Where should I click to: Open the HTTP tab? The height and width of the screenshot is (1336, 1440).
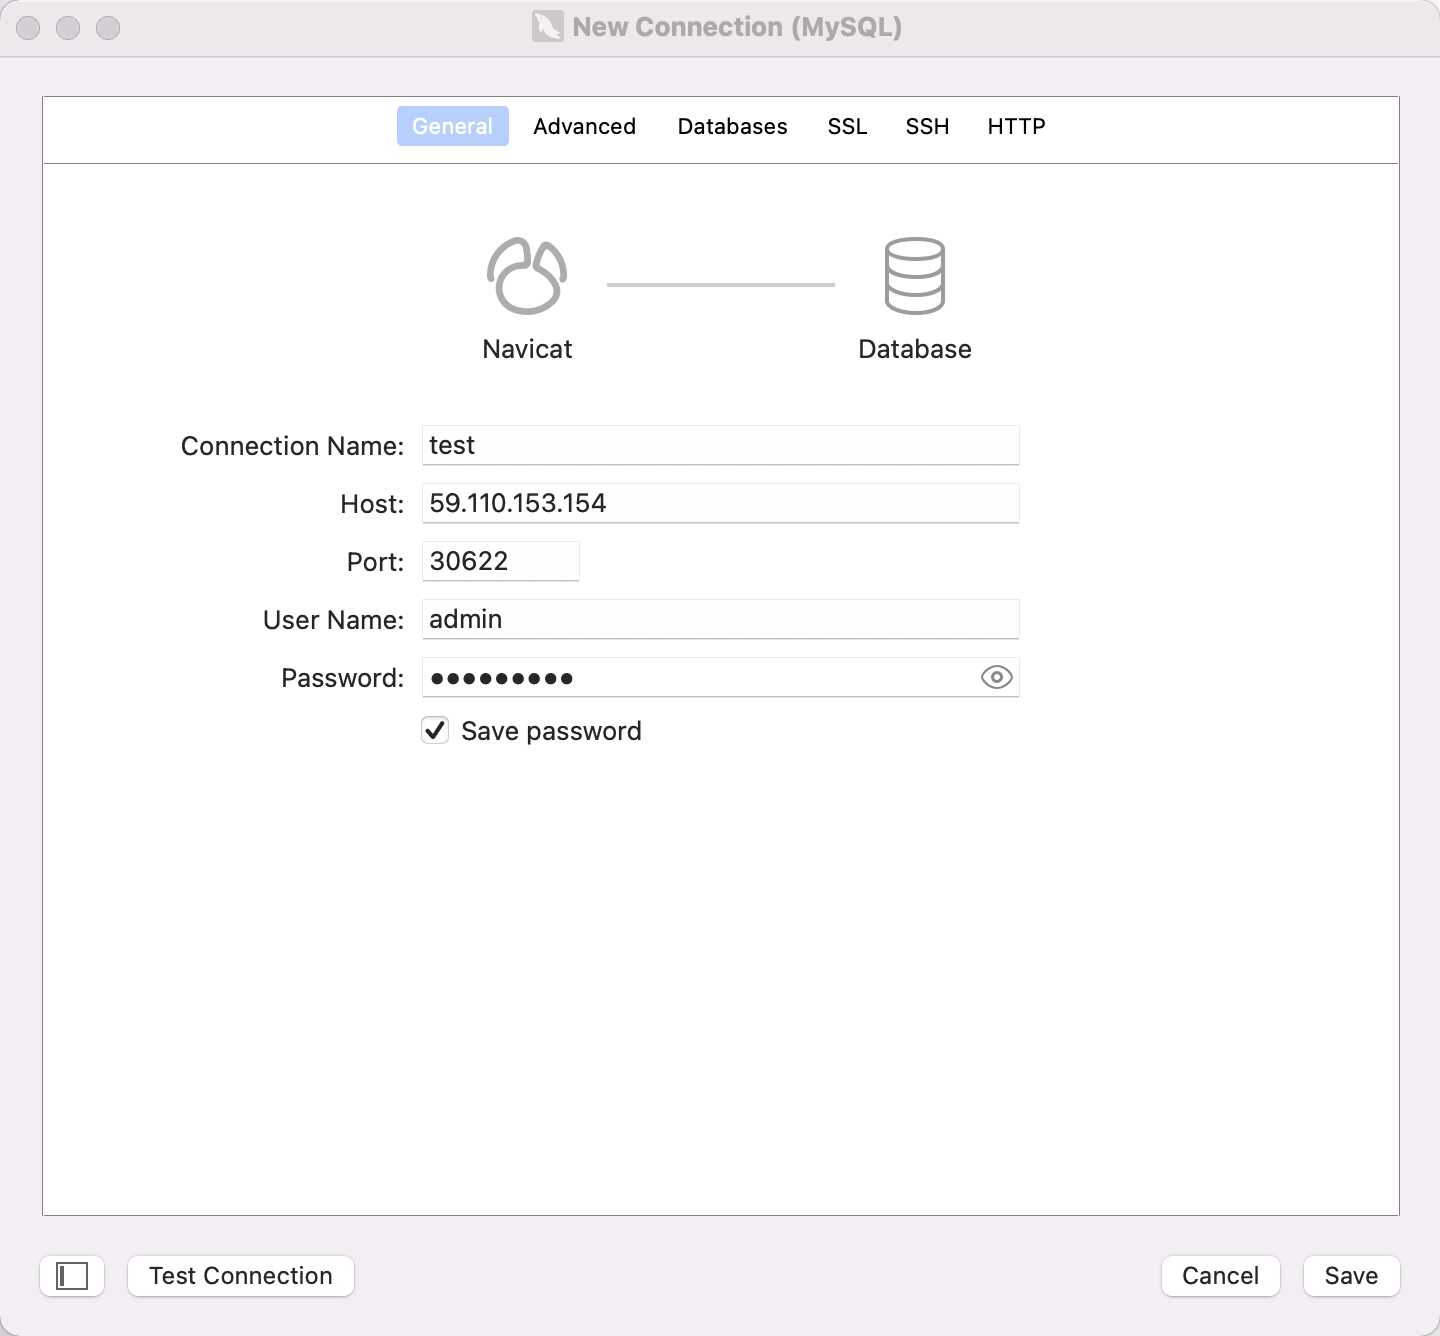tap(1016, 126)
